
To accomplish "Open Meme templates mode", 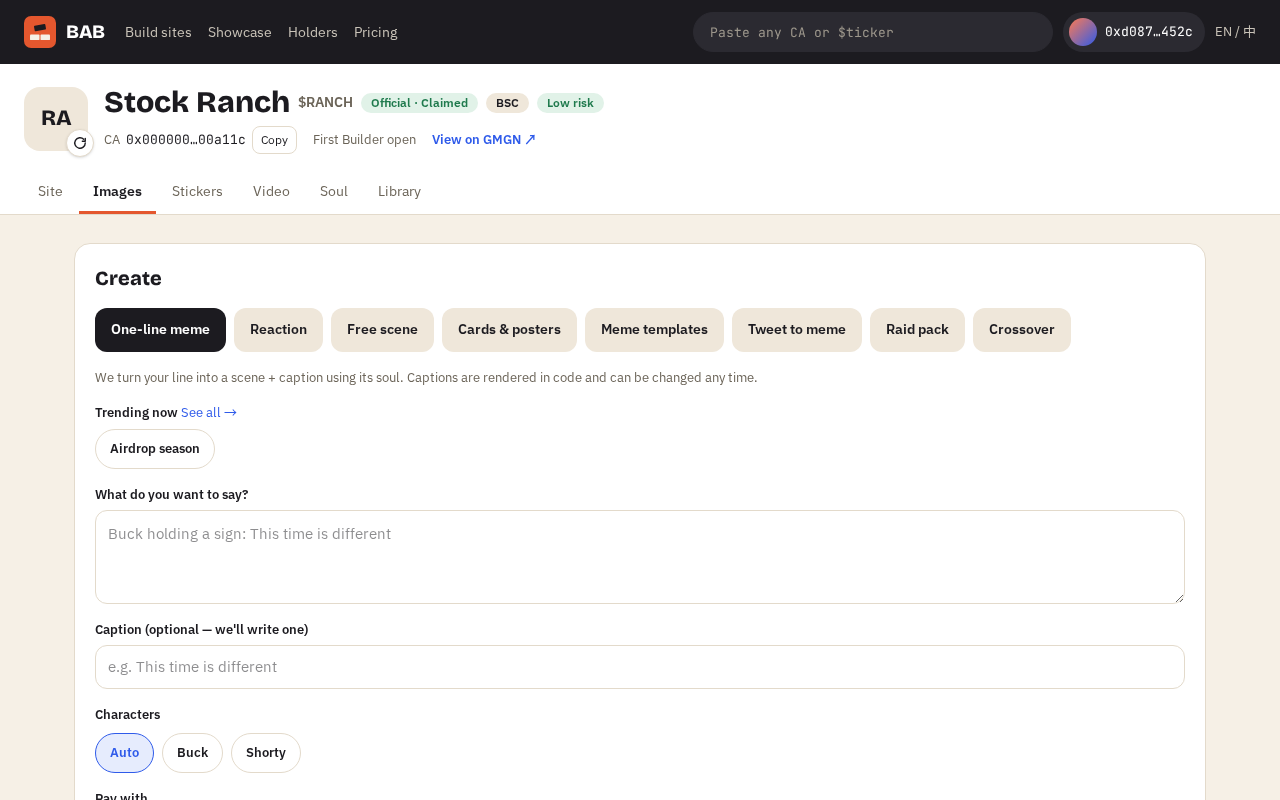I will [654, 330].
